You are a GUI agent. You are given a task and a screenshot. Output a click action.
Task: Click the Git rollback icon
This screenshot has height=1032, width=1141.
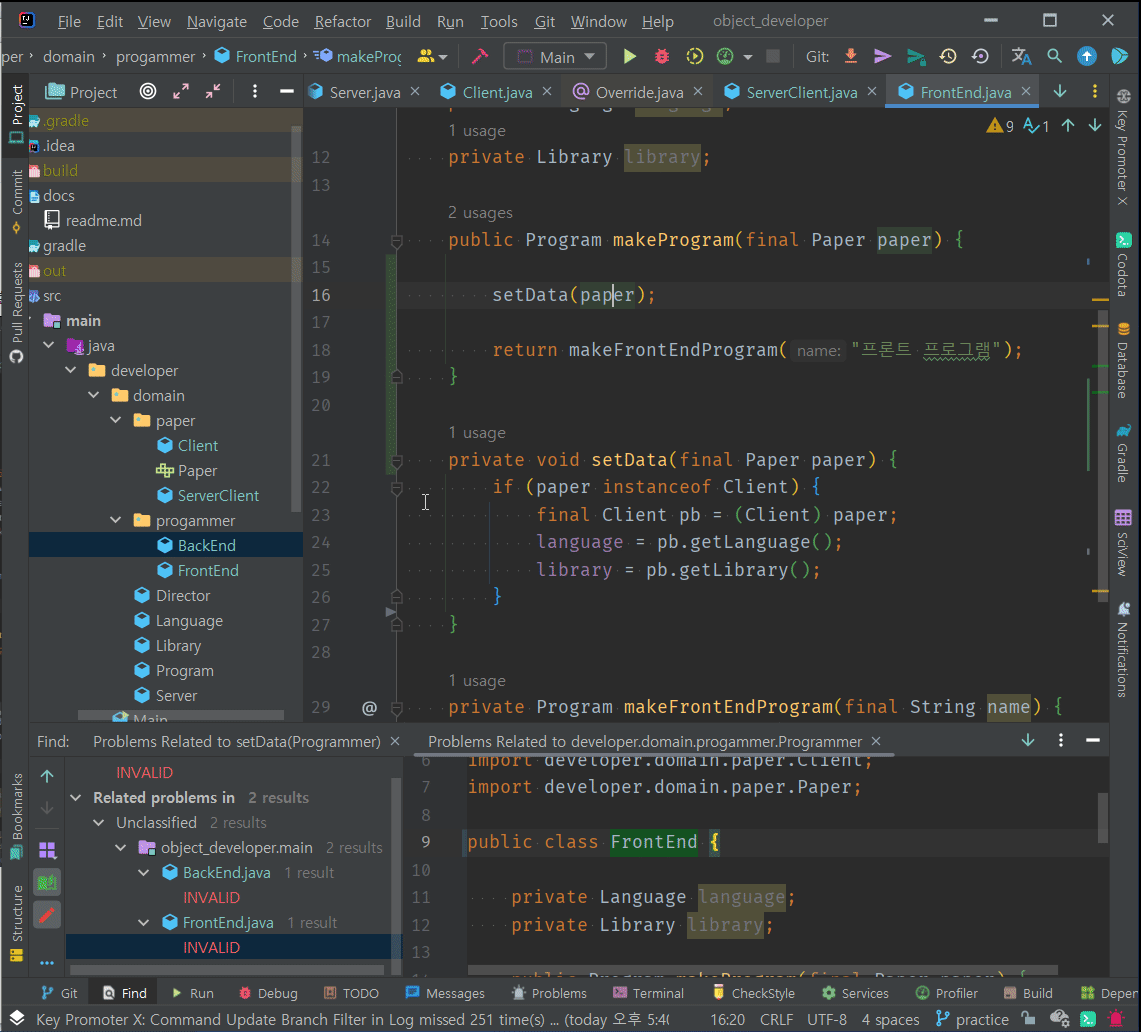coord(980,56)
